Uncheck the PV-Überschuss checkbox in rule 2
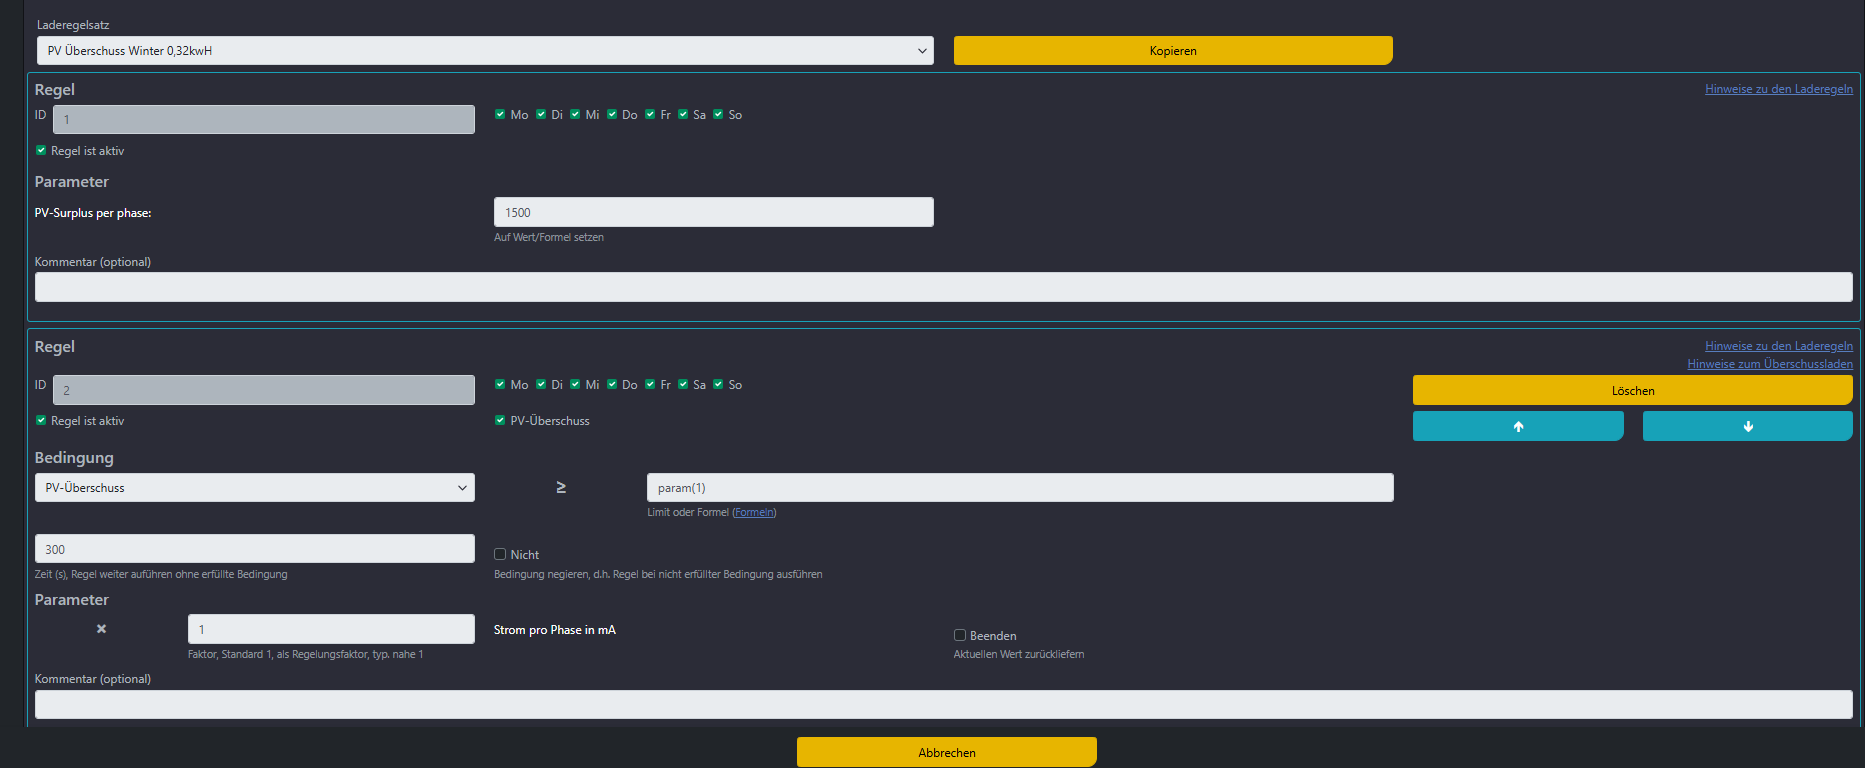Viewport: 1865px width, 768px height. [500, 421]
